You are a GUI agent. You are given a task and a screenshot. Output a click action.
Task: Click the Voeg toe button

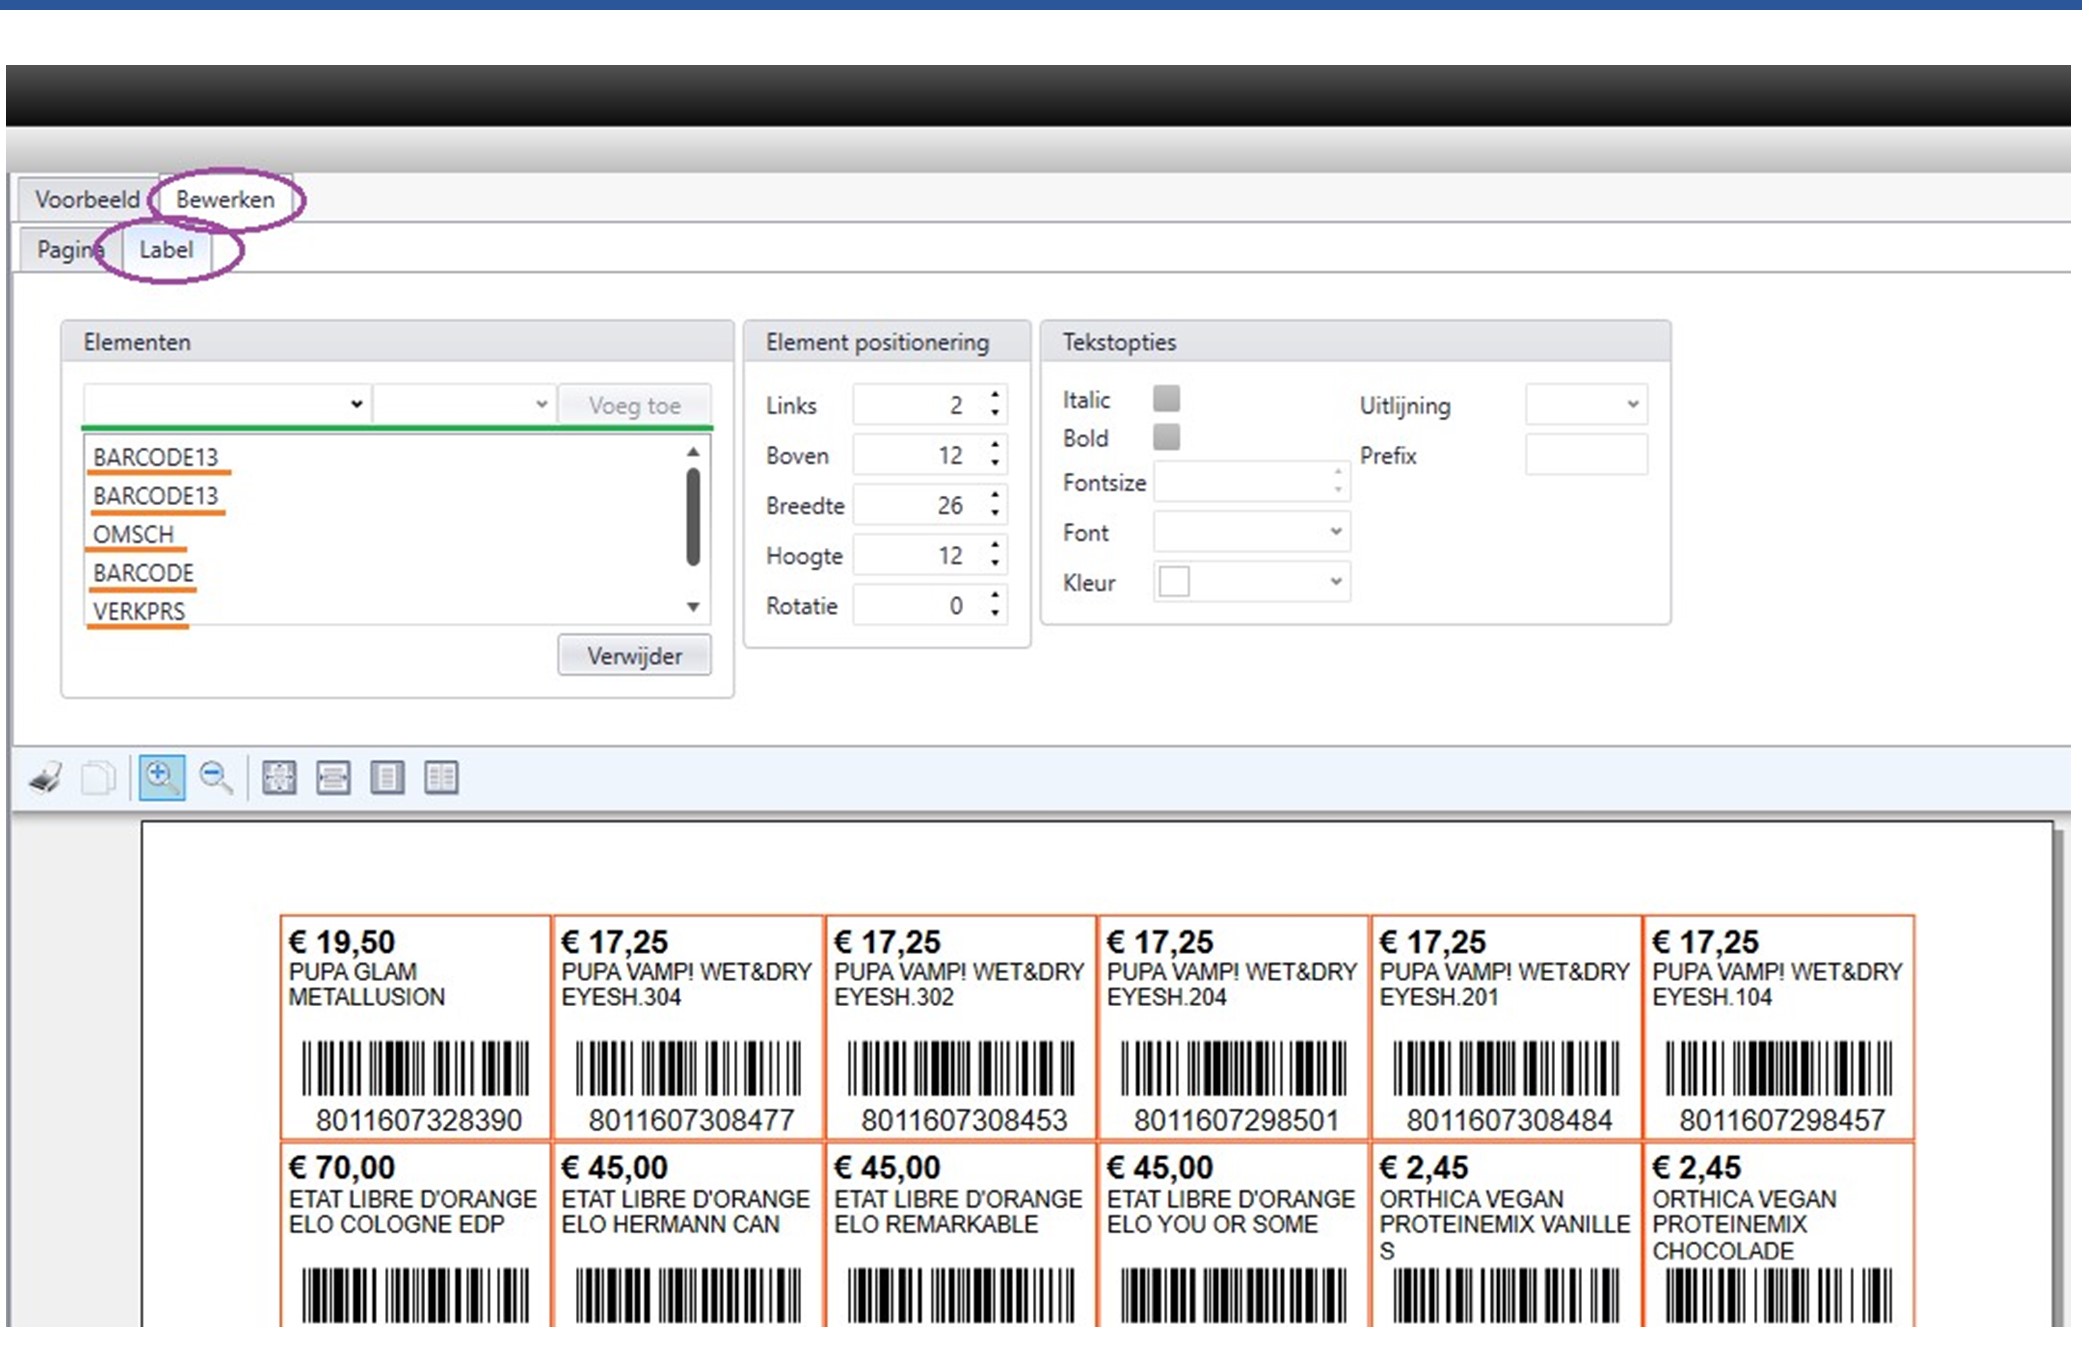tap(634, 405)
